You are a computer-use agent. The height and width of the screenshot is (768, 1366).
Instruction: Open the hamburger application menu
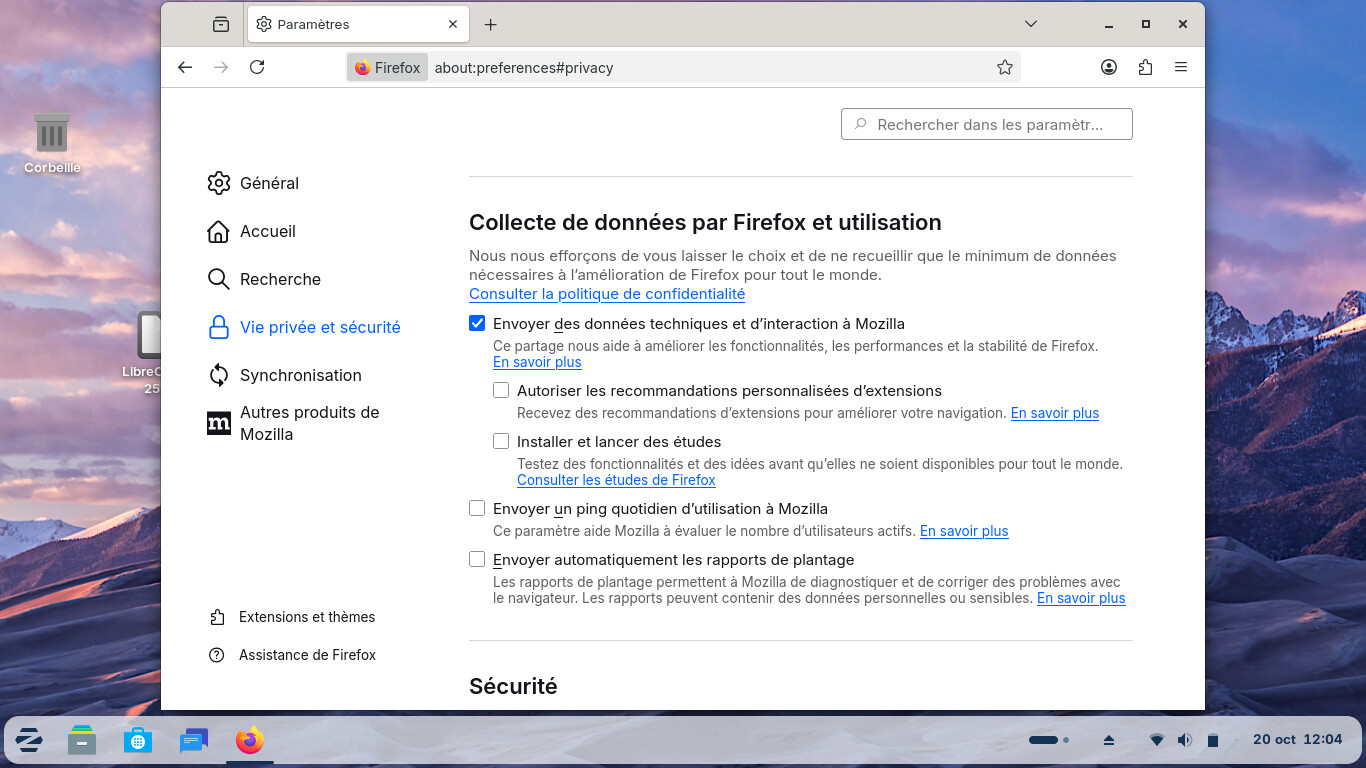pyautogui.click(x=1181, y=67)
